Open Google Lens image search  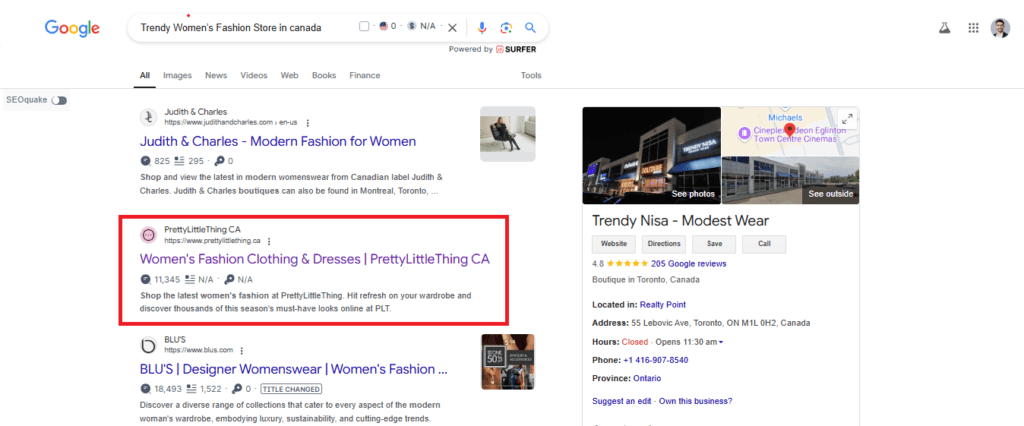(506, 28)
